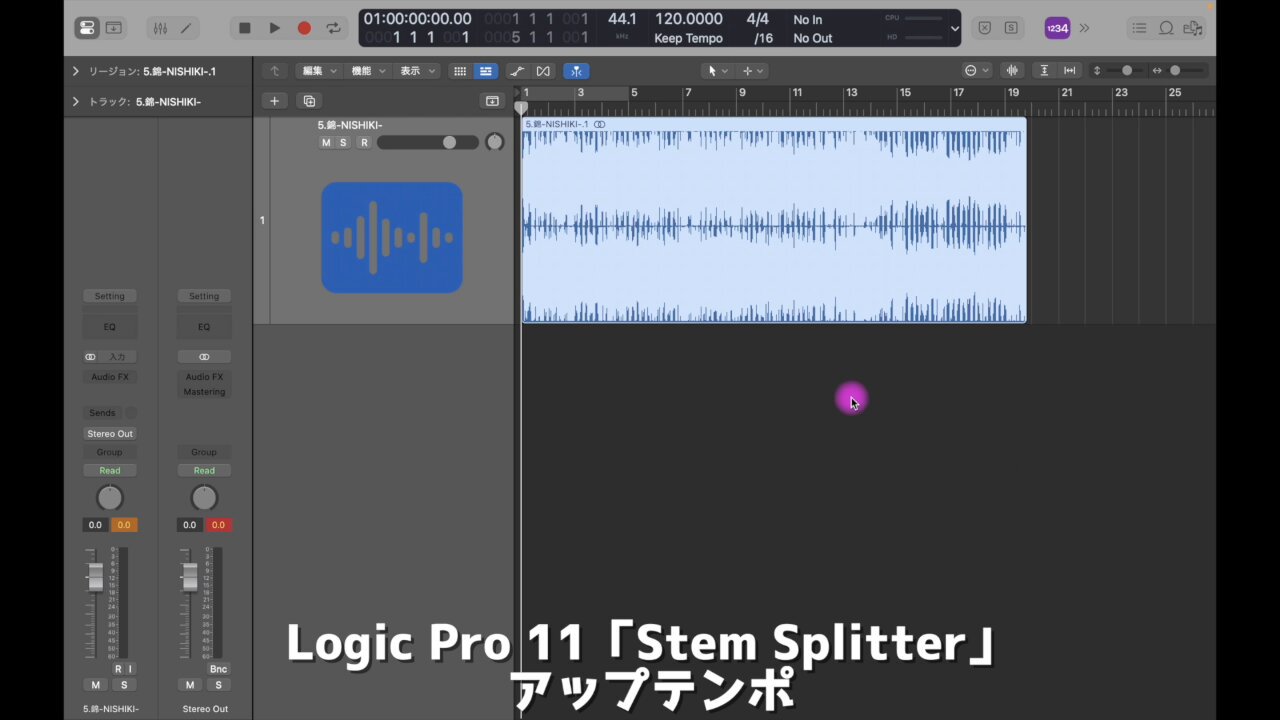1280x720 pixels.
Task: Toggle Cycle mode in the transport
Action: click(x=334, y=28)
